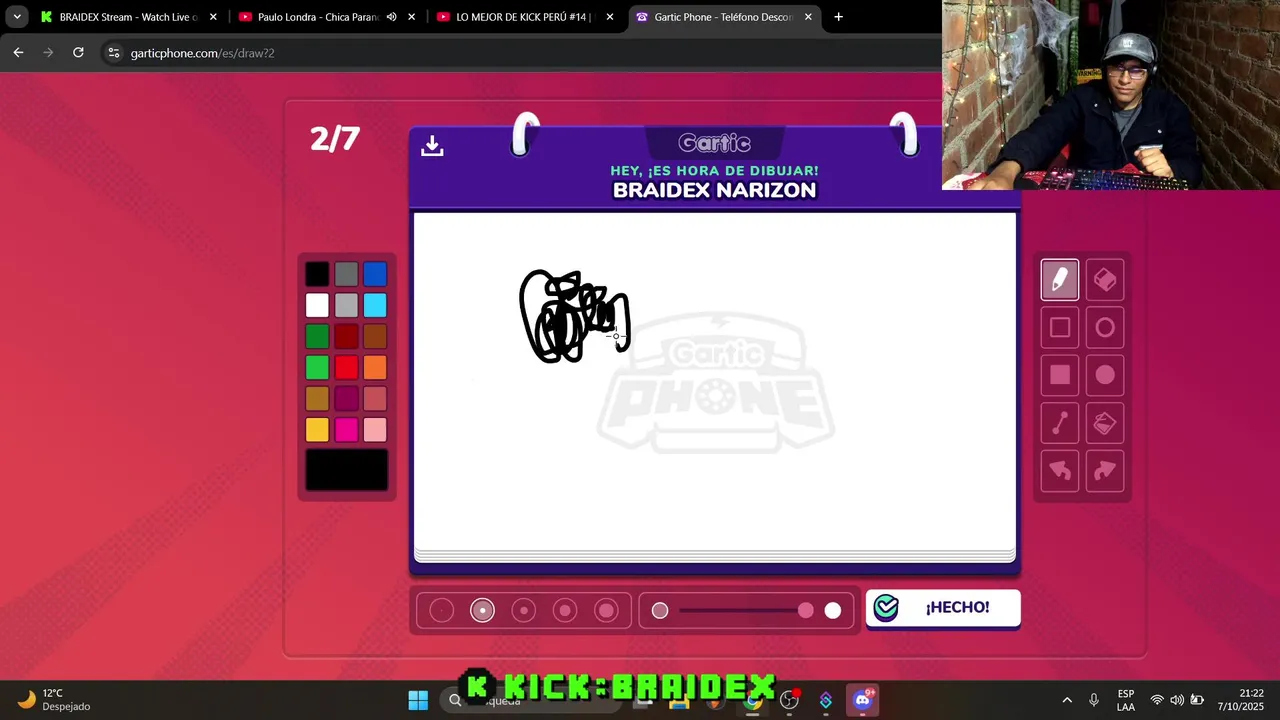Download the drawing with the download icon

(x=432, y=146)
